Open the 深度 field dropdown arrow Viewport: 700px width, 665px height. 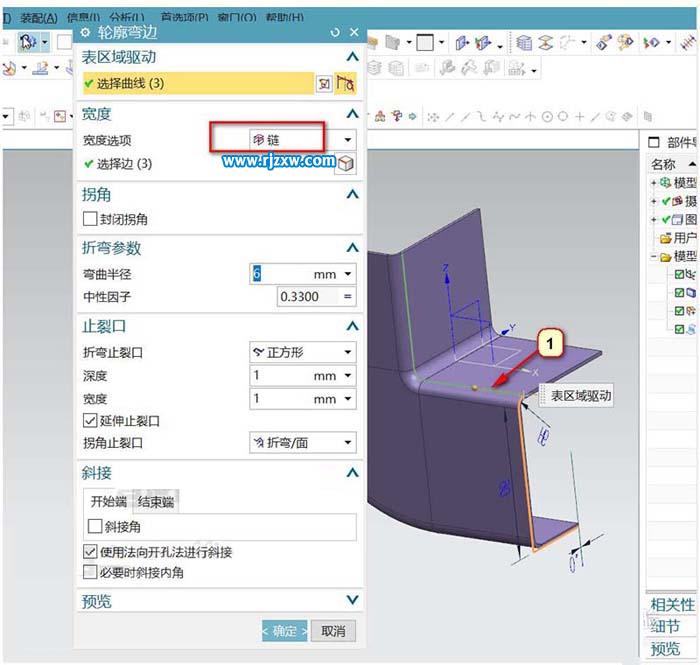[x=348, y=375]
